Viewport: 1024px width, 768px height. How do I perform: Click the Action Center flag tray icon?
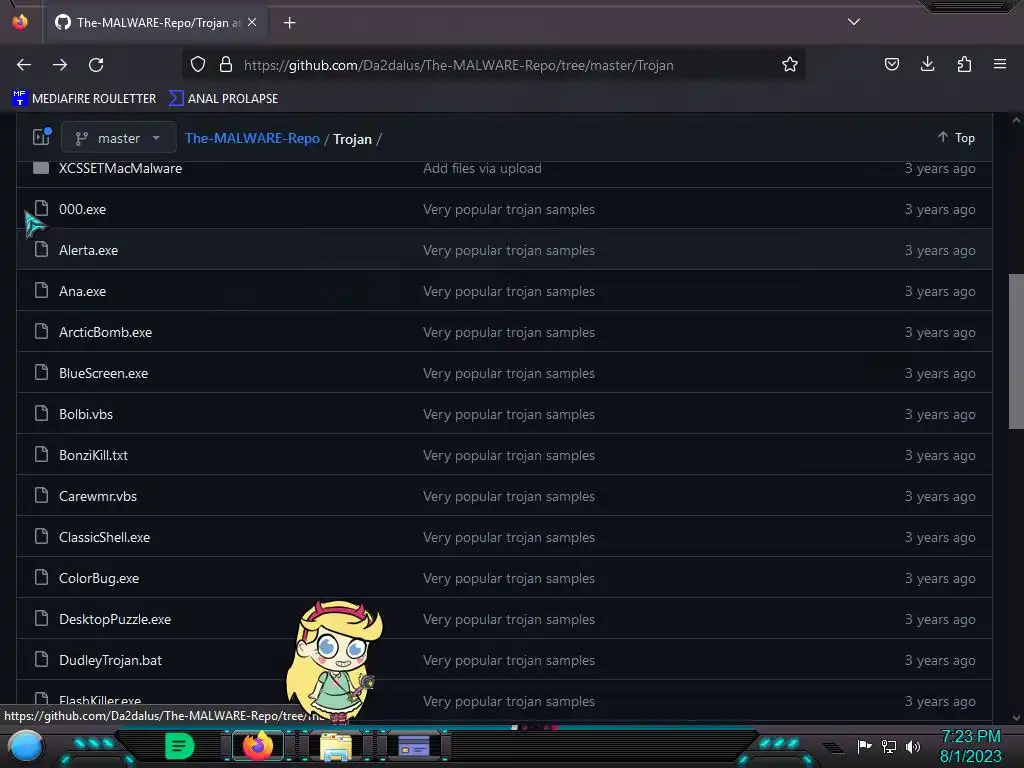[864, 746]
